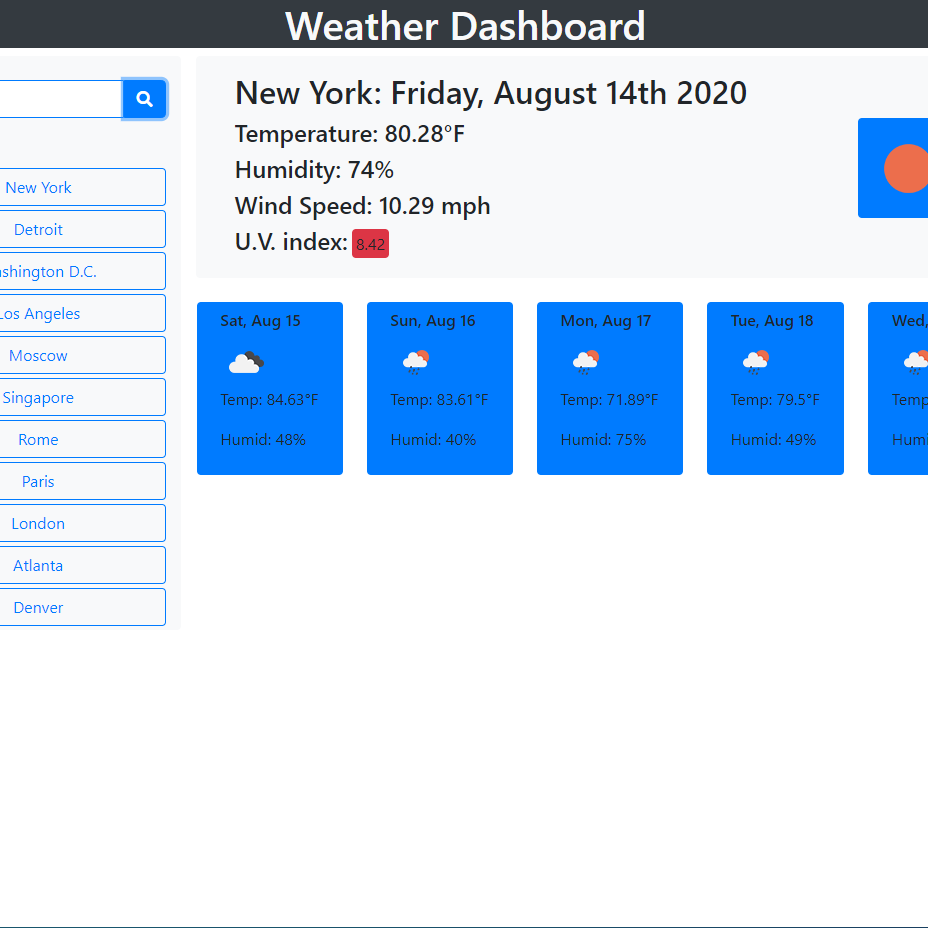Click the orange sun icon beside current conditions

pyautogui.click(x=905, y=169)
